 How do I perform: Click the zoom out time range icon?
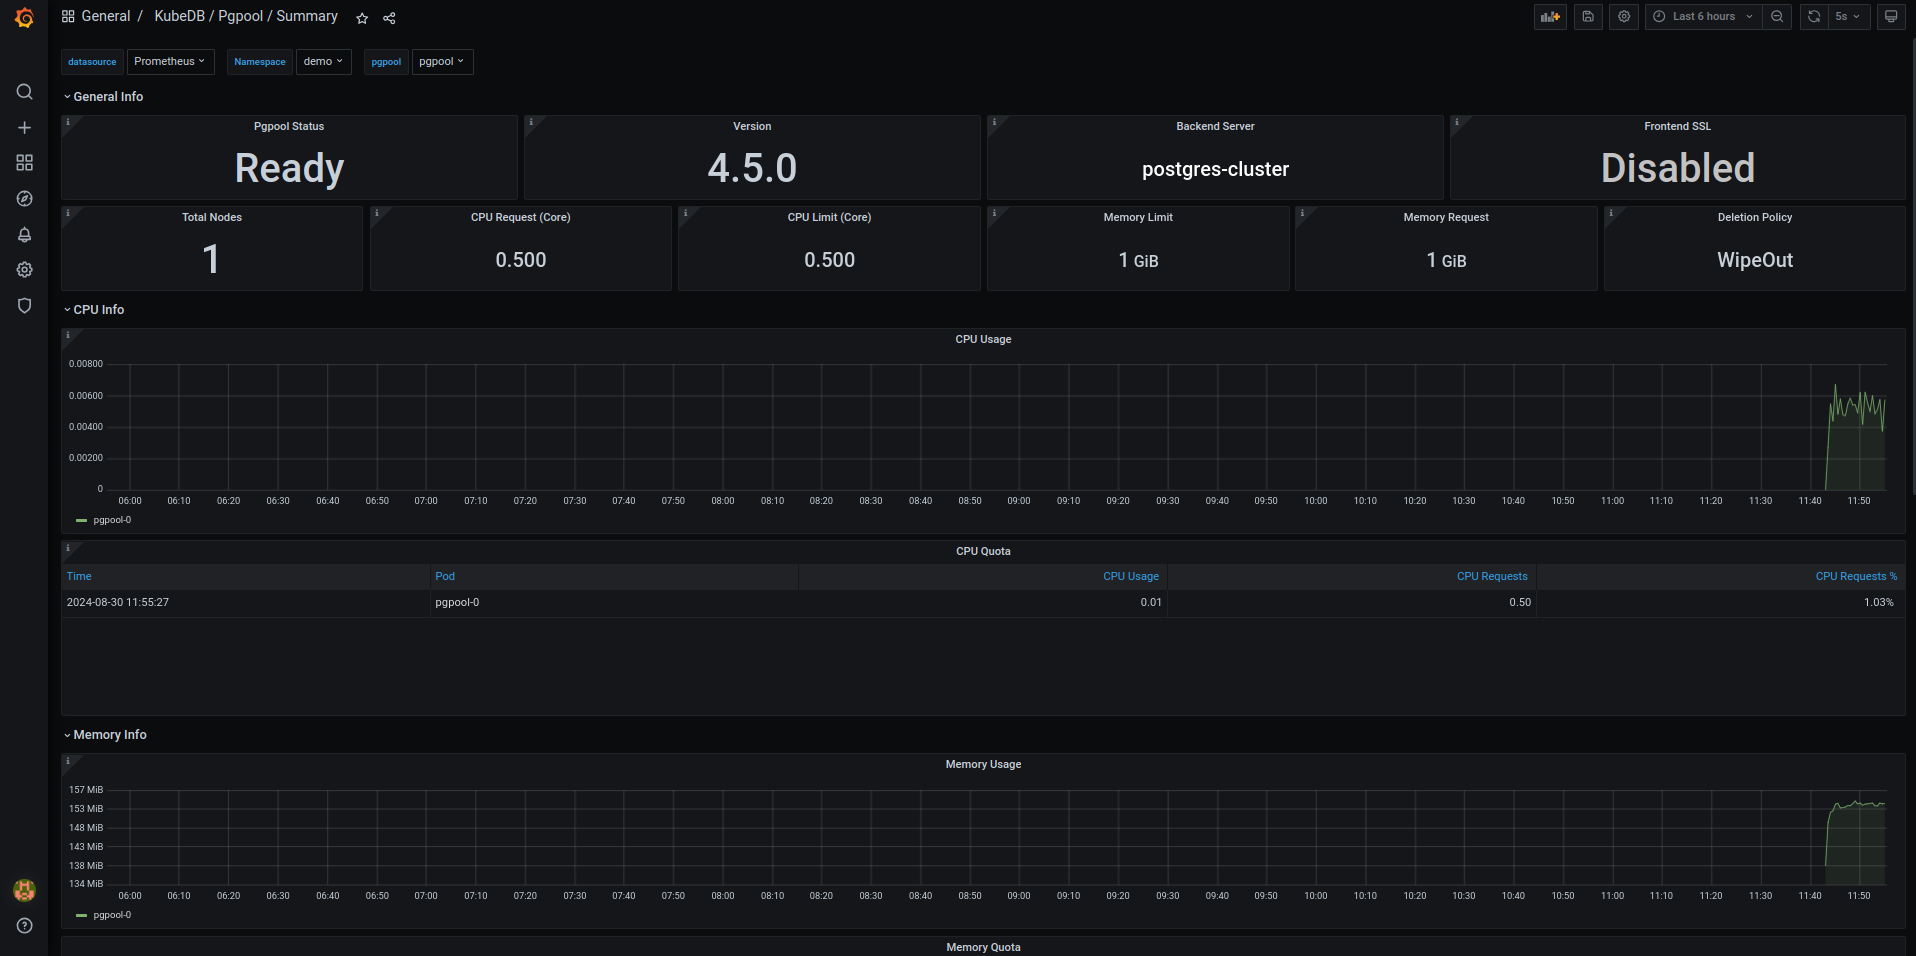point(1777,17)
